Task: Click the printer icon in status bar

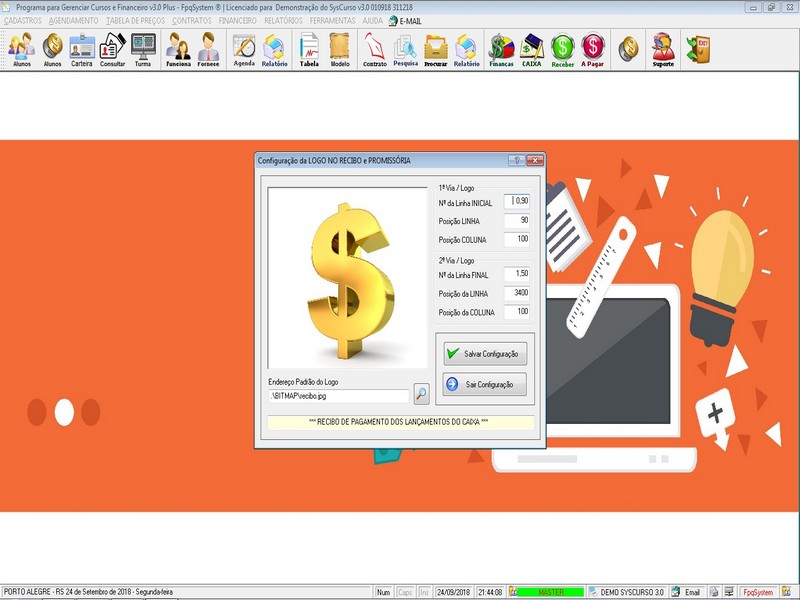Action: pos(714,592)
